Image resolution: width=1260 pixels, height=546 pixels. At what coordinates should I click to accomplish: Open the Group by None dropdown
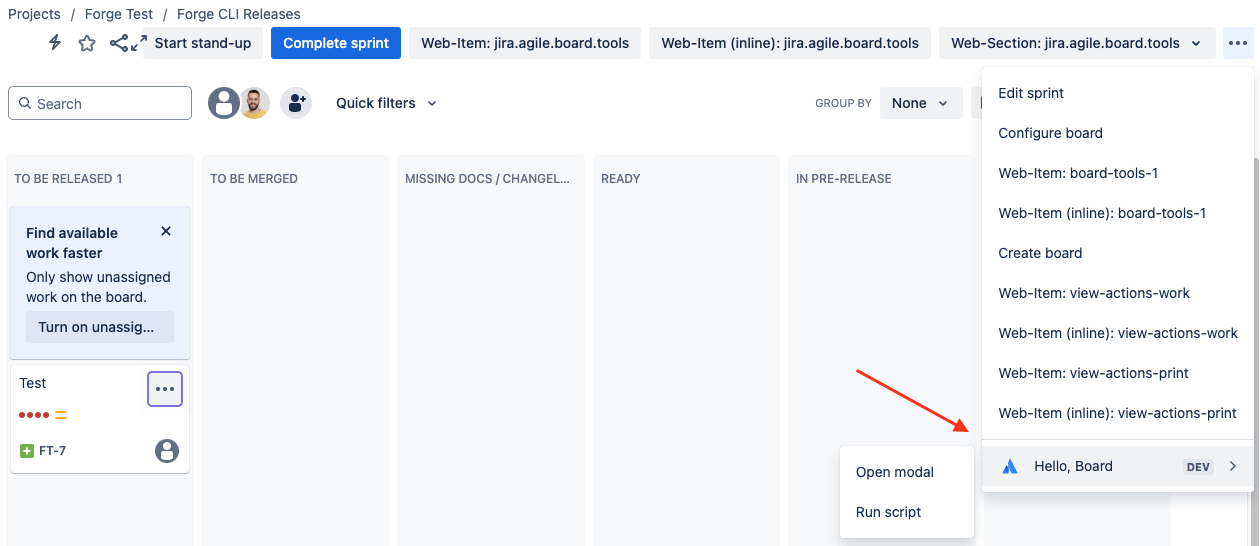coord(920,103)
